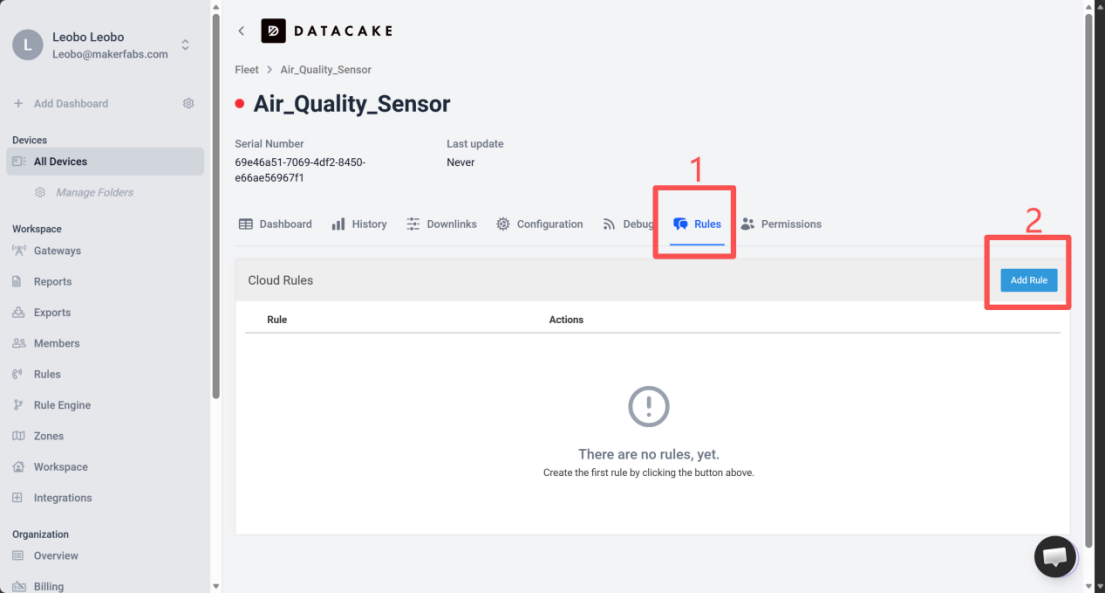Click the Gateways antenna icon

[19, 250]
